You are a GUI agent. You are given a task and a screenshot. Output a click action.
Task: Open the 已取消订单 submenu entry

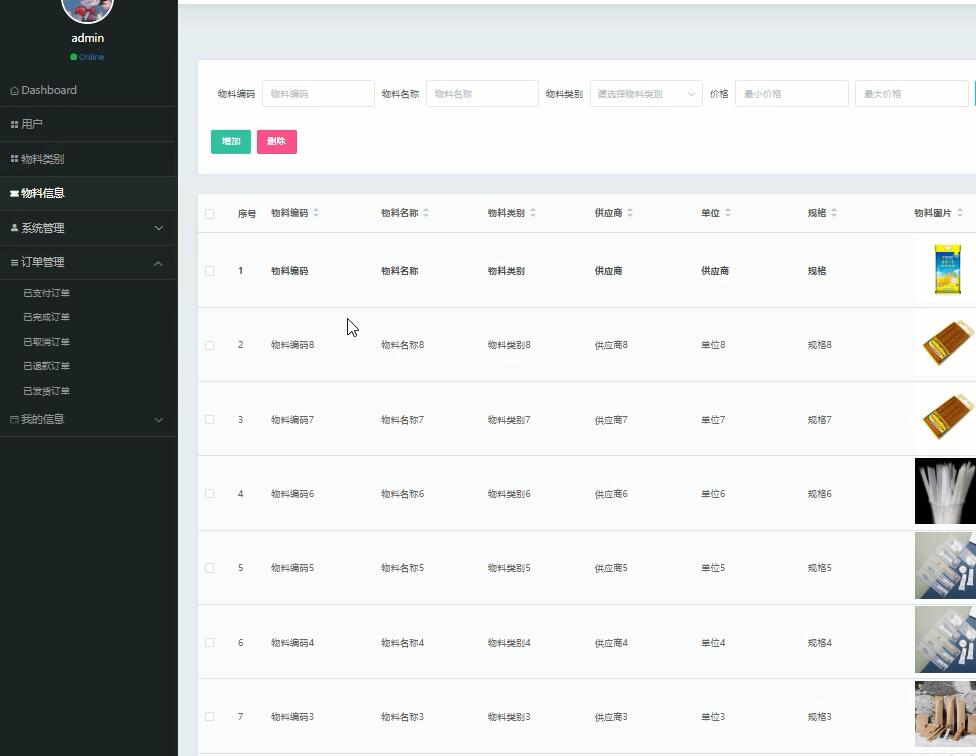pos(47,342)
